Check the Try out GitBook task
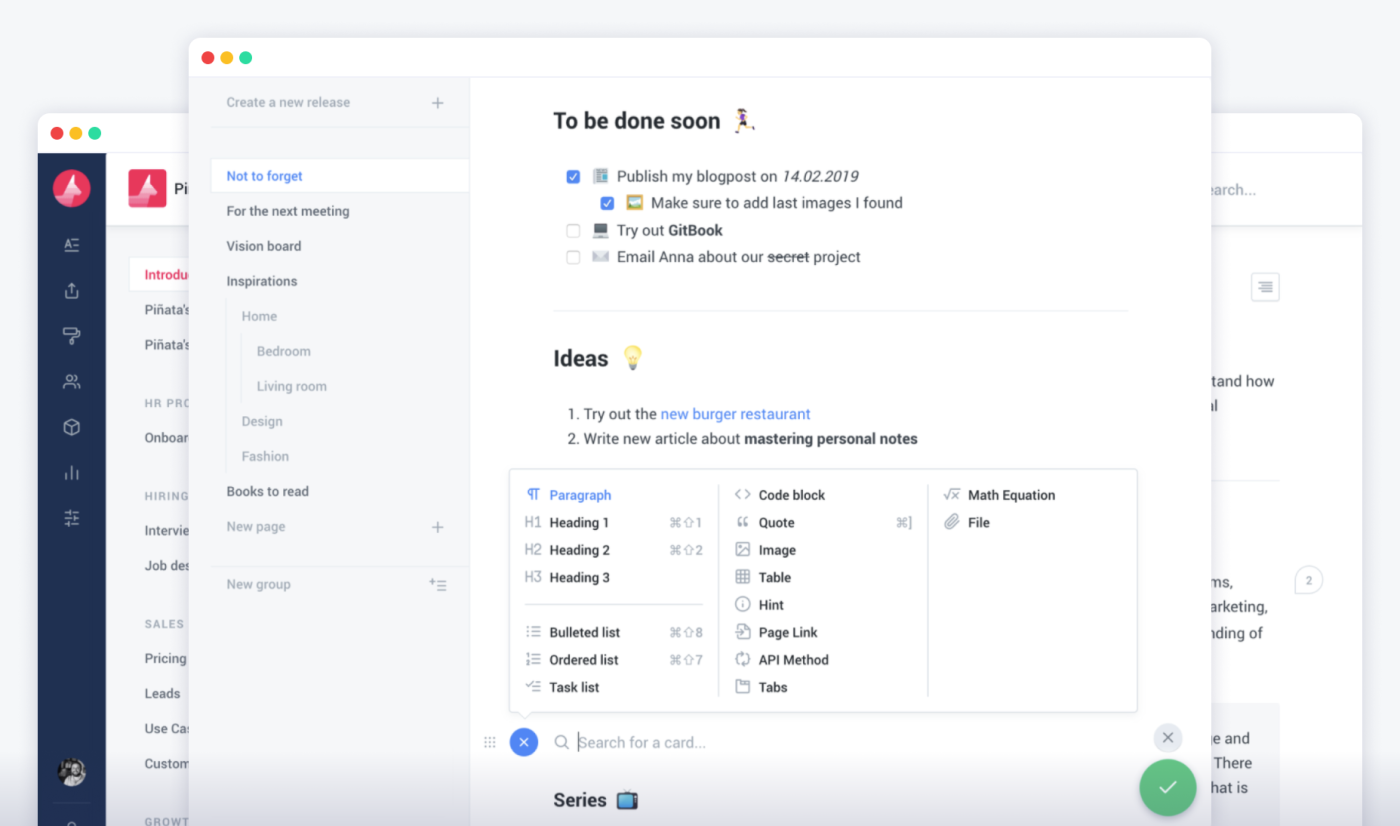Image resolution: width=1400 pixels, height=826 pixels. [x=573, y=231]
